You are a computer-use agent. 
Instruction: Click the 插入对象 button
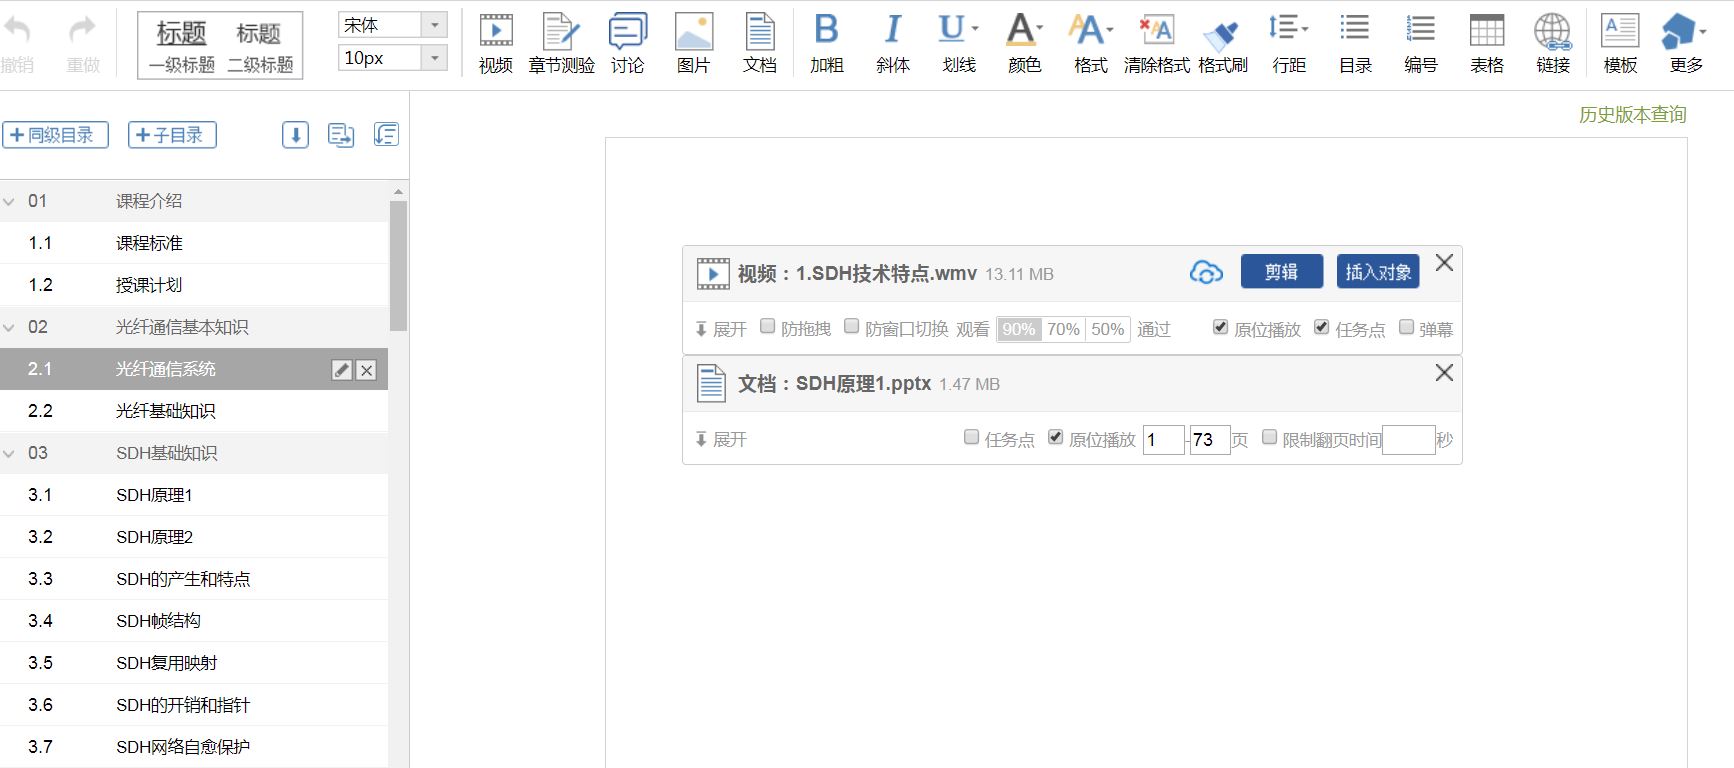coord(1378,271)
